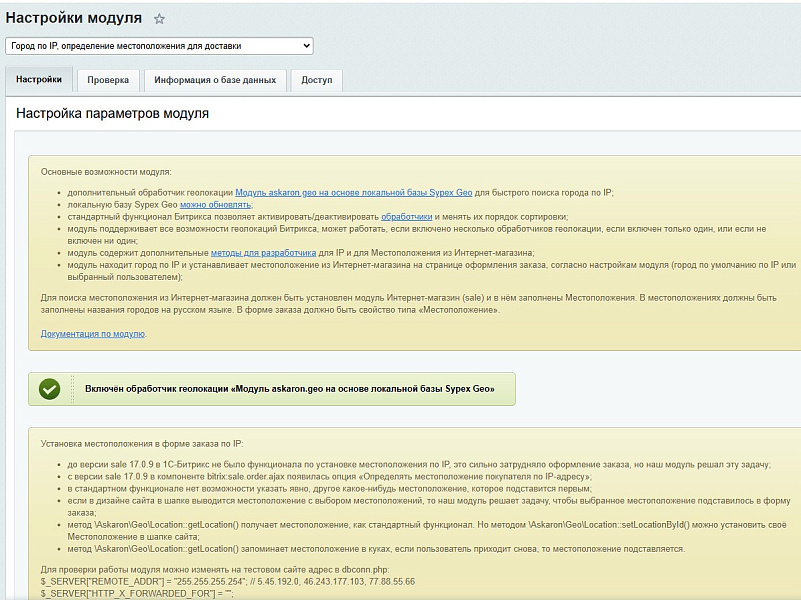Open the Проверка tab
This screenshot has height=600, width=801.
pyautogui.click(x=107, y=80)
